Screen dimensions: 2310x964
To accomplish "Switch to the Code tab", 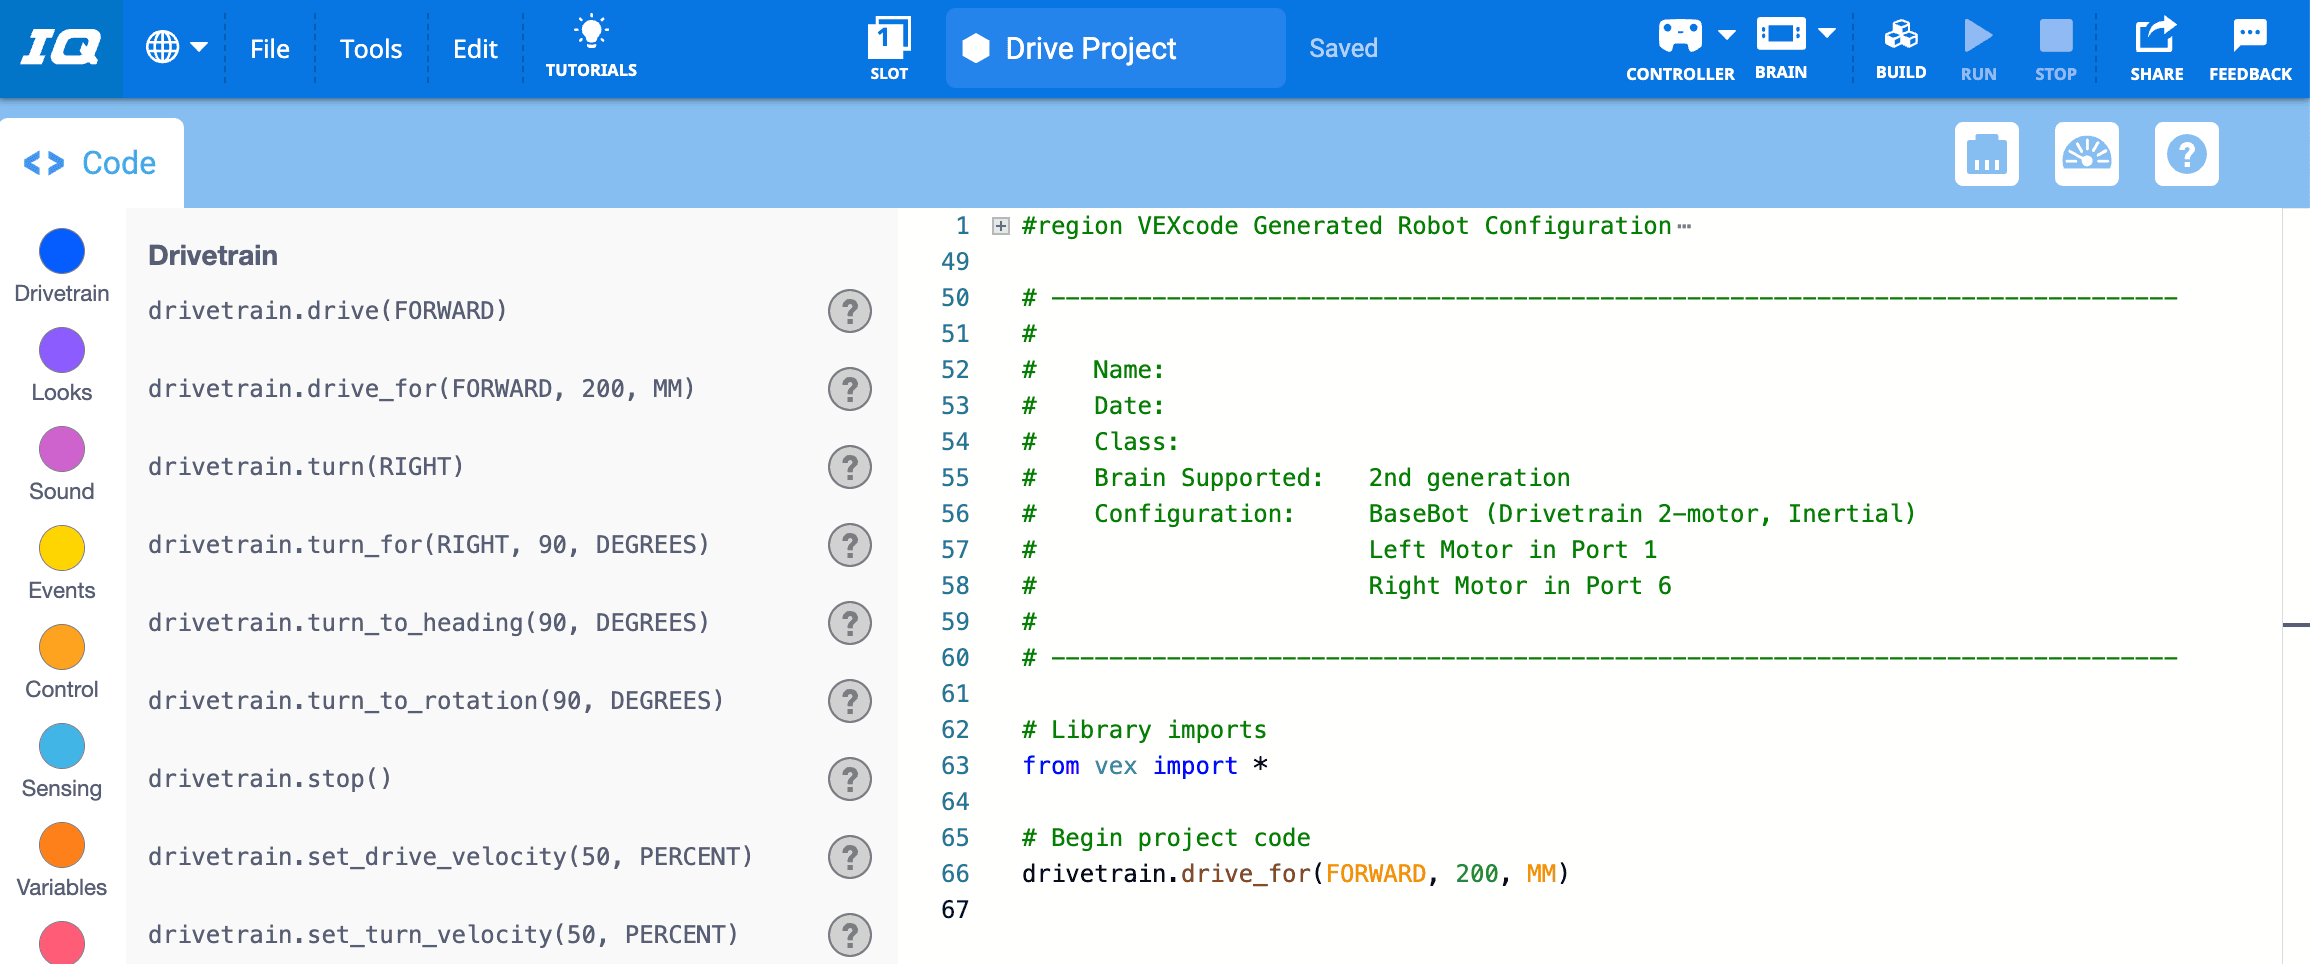I will 92,161.
